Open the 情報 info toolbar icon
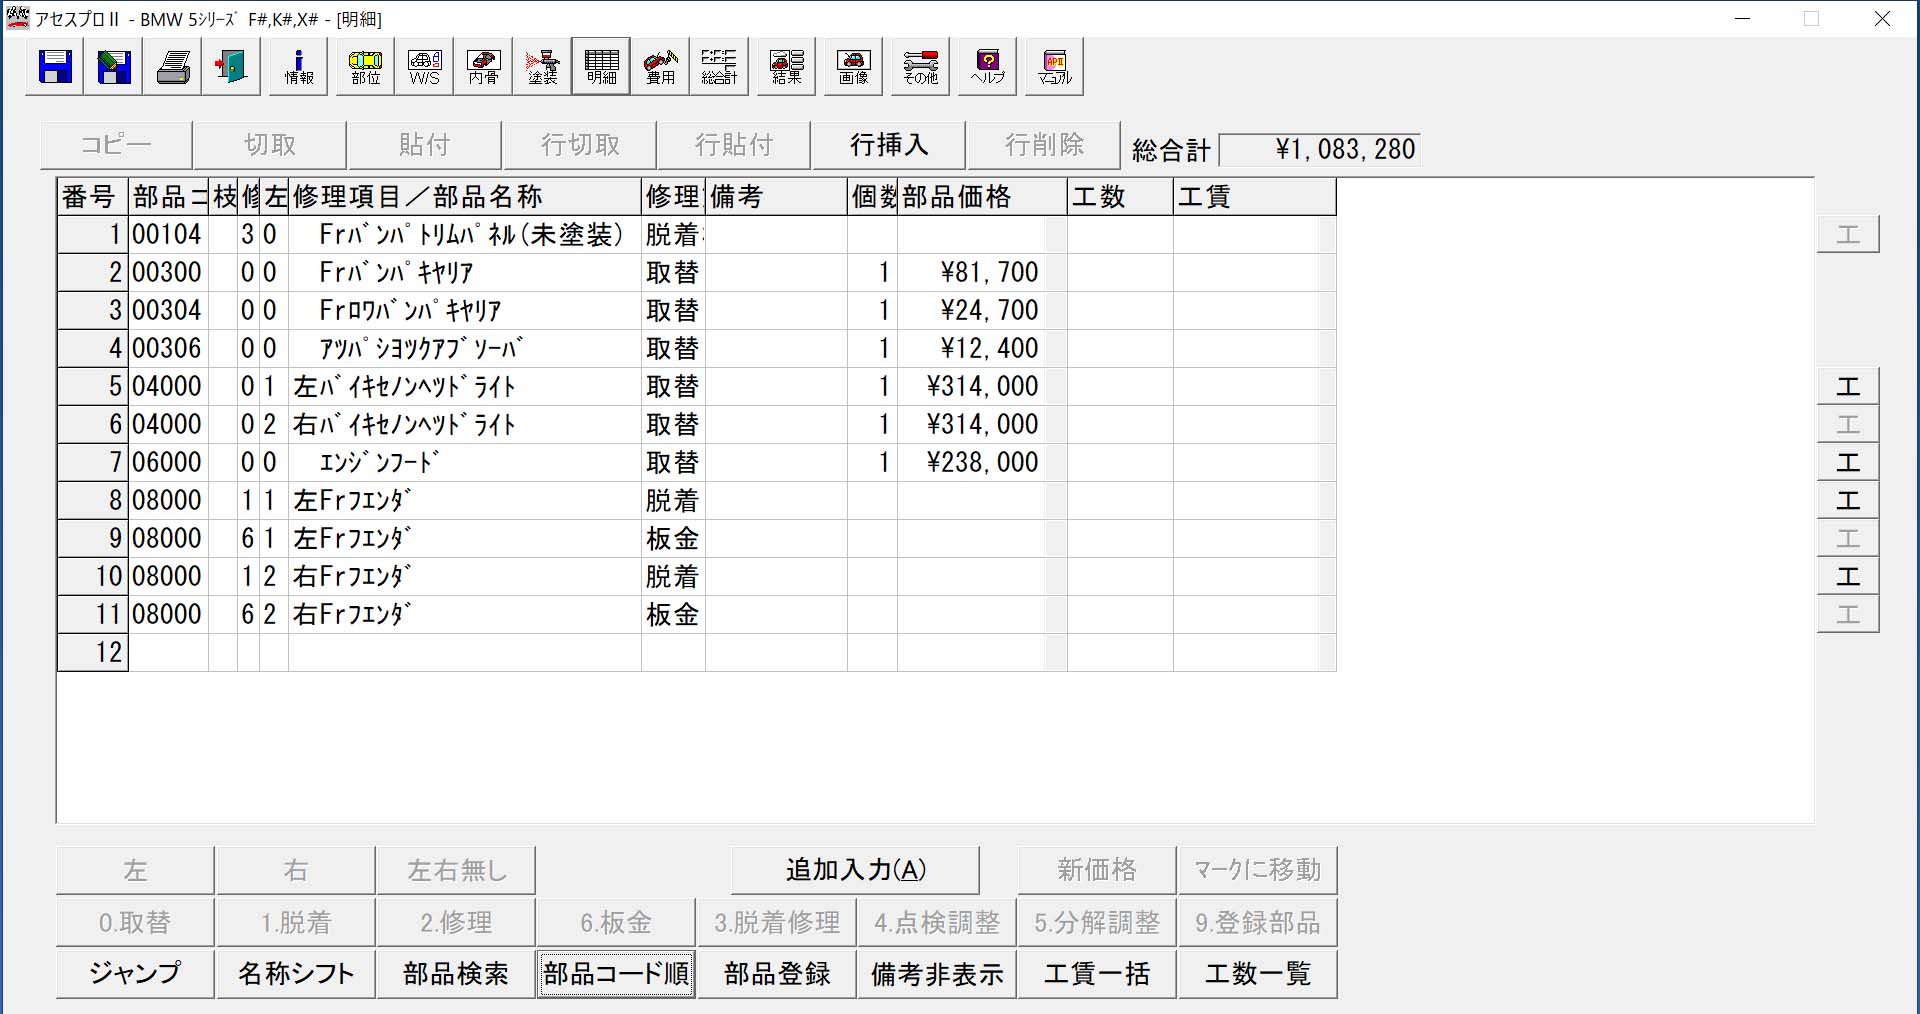1920x1014 pixels. (x=298, y=67)
